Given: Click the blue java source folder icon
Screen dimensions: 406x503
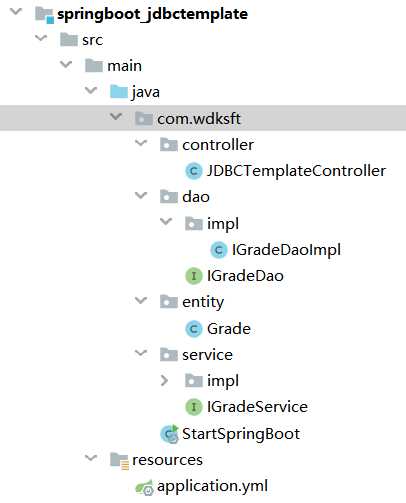Looking at the screenshot, I should [x=119, y=92].
